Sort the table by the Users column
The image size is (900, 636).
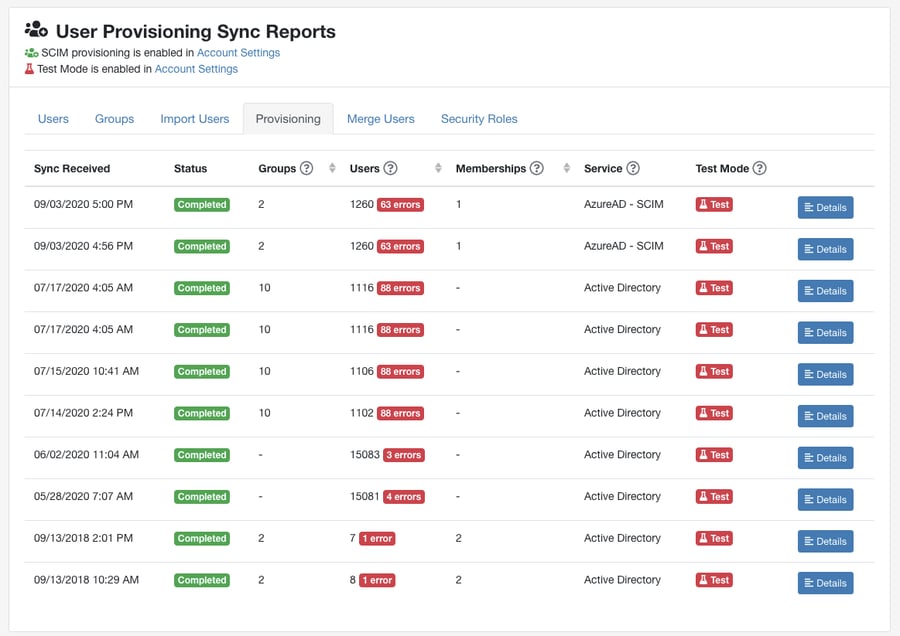pos(437,168)
